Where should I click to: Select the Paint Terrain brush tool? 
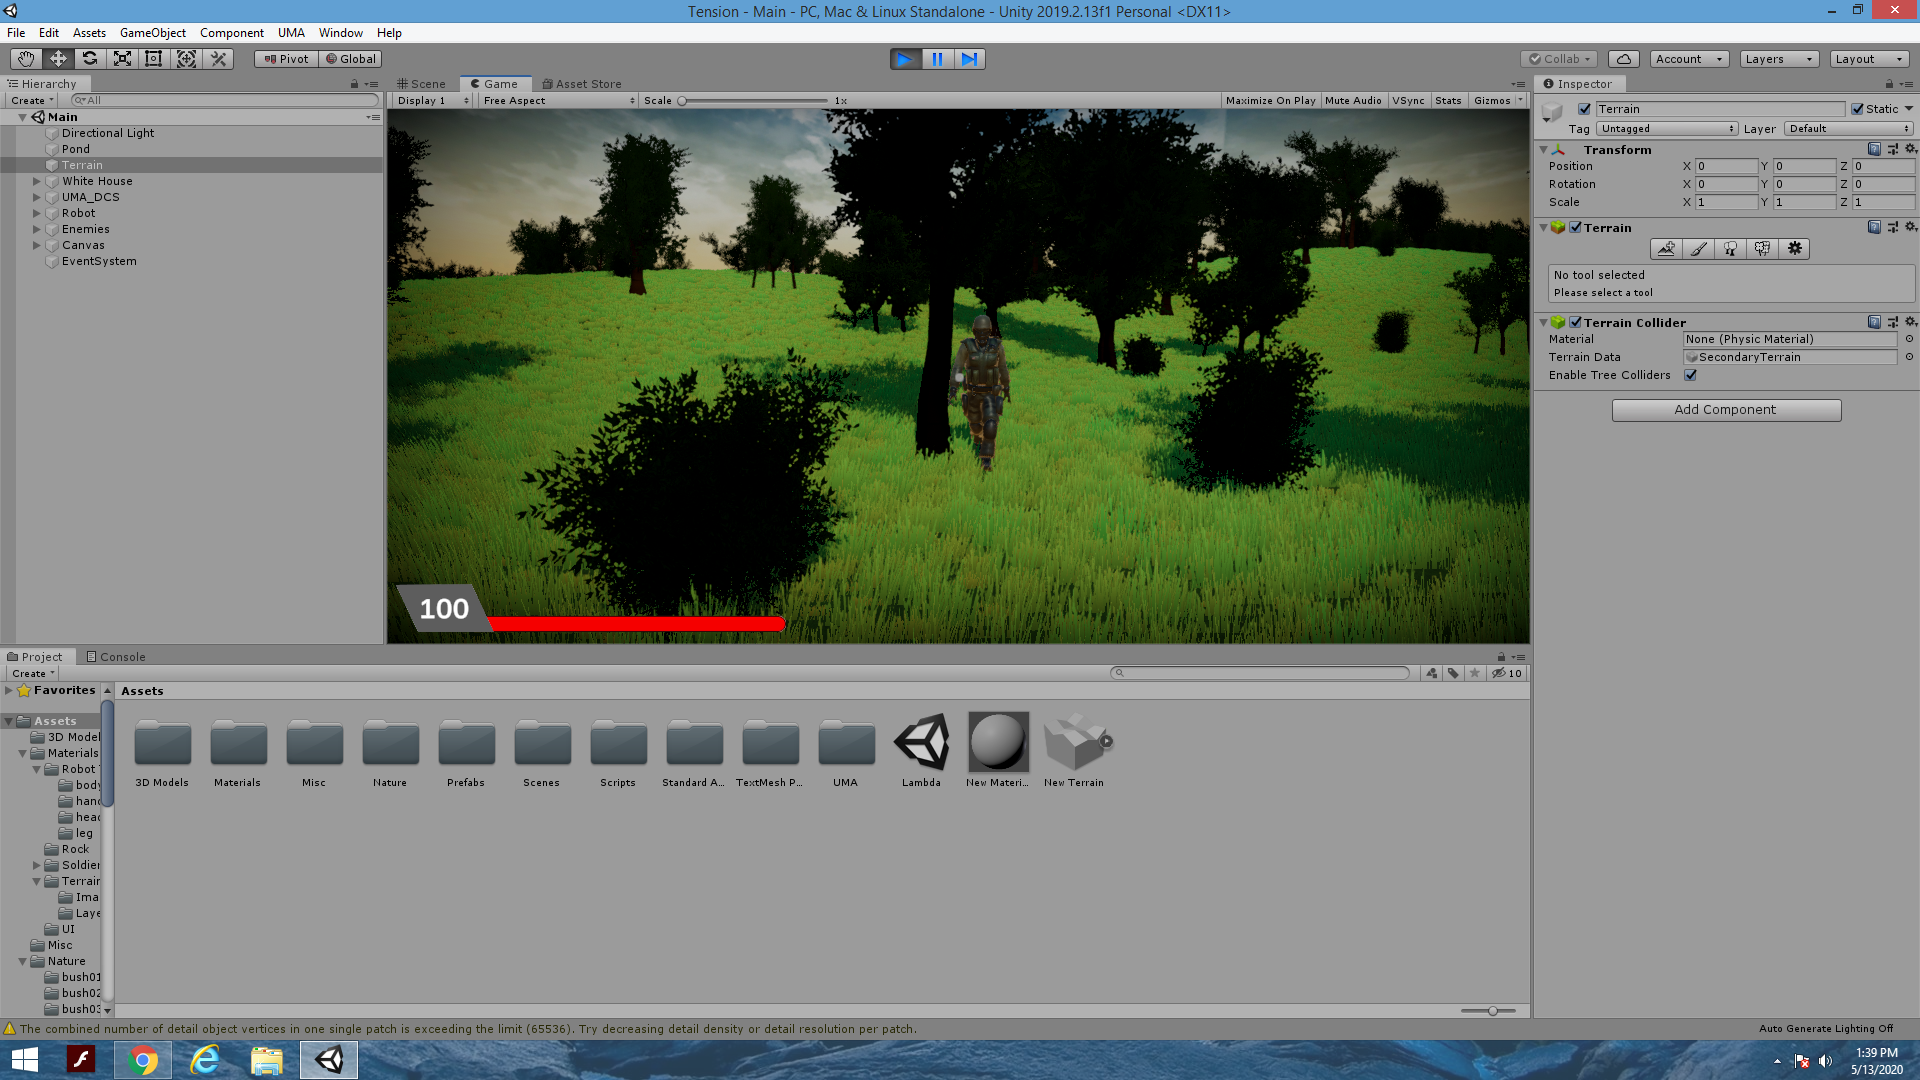[x=1698, y=249]
